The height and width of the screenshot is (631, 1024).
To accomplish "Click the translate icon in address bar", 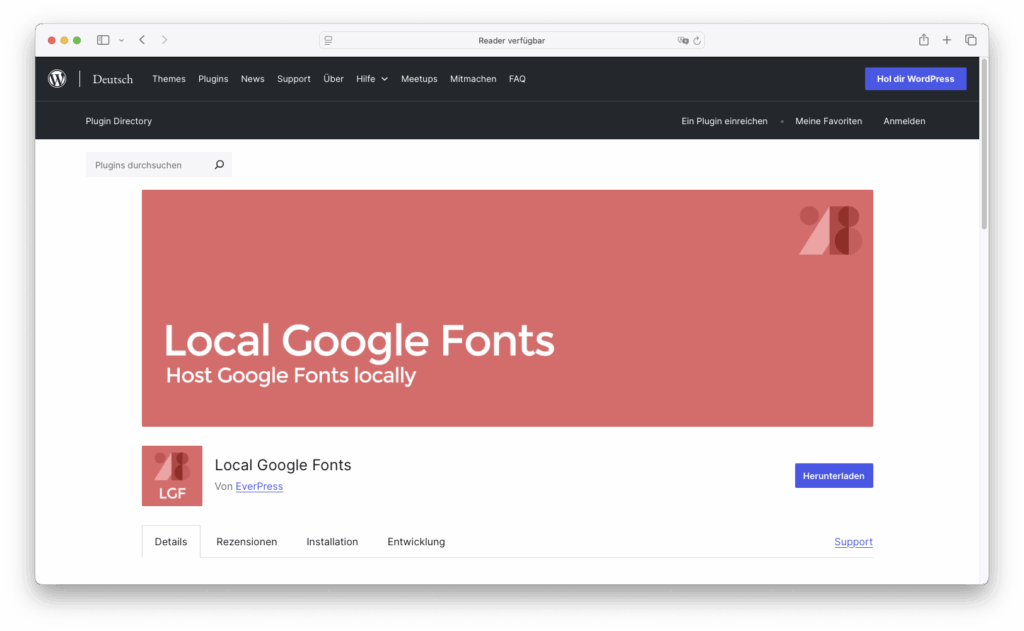I will point(682,40).
